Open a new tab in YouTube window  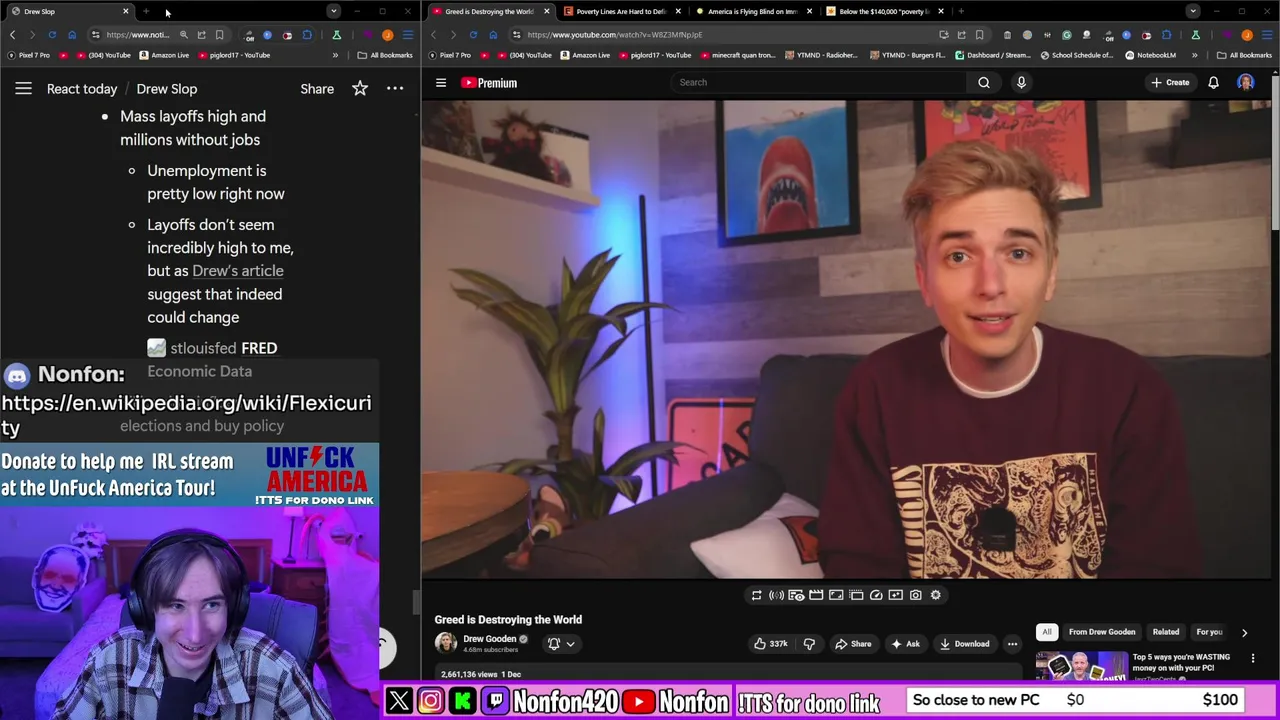tap(961, 11)
